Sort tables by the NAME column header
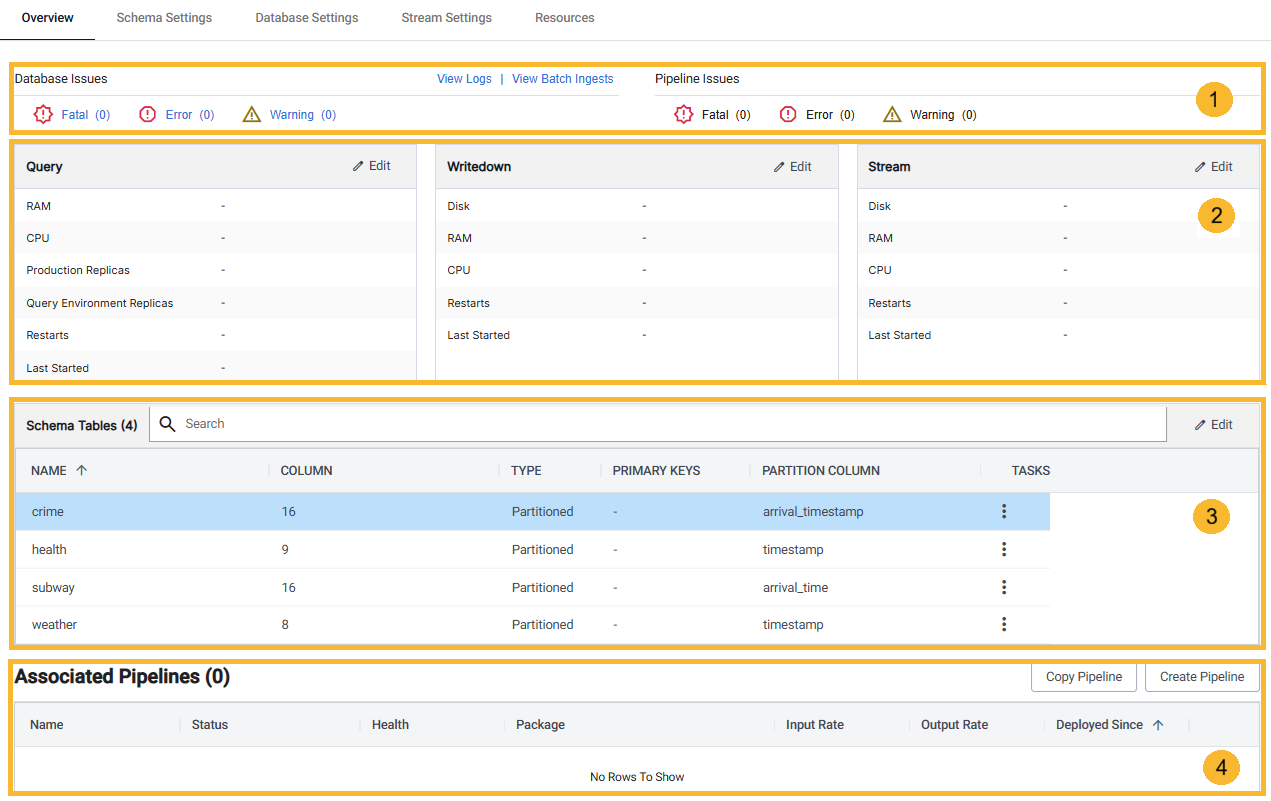 (50, 470)
